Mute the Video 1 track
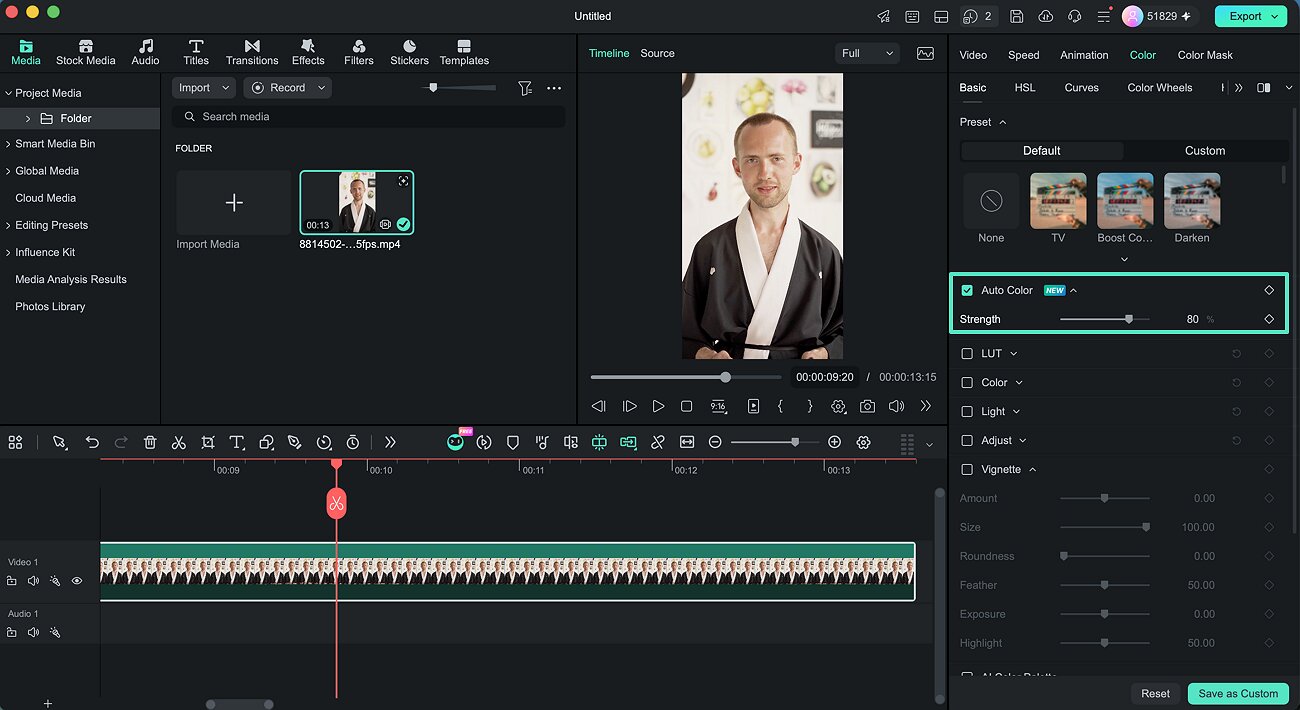 tap(33, 580)
